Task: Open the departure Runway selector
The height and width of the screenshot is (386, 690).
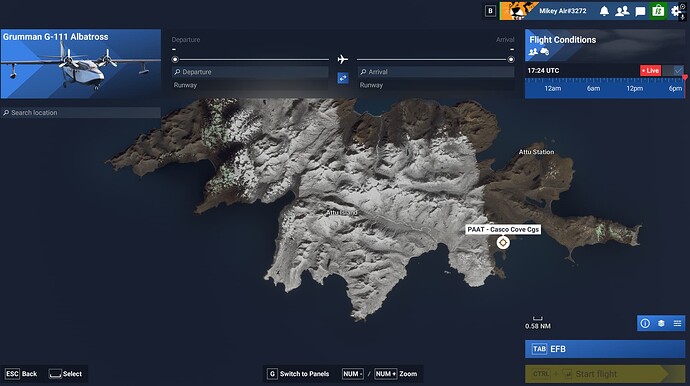Action: 250,85
